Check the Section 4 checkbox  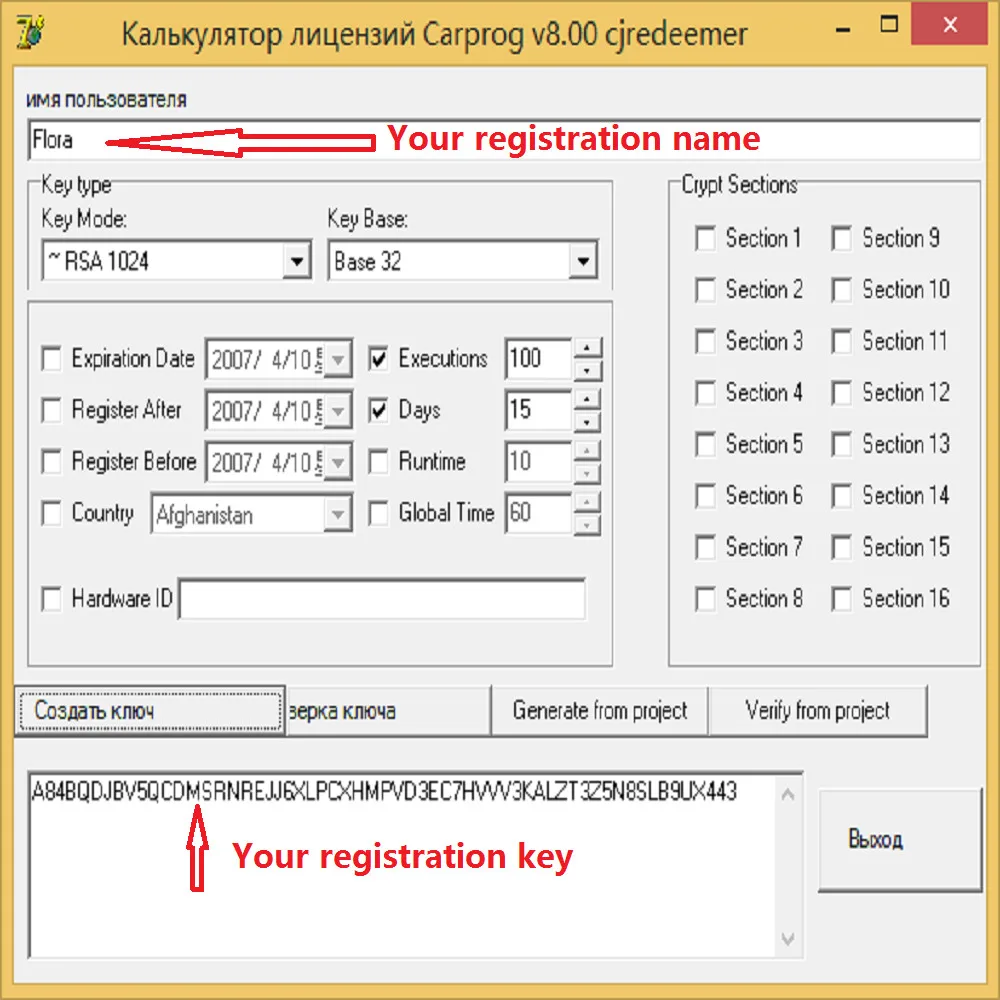(x=705, y=393)
